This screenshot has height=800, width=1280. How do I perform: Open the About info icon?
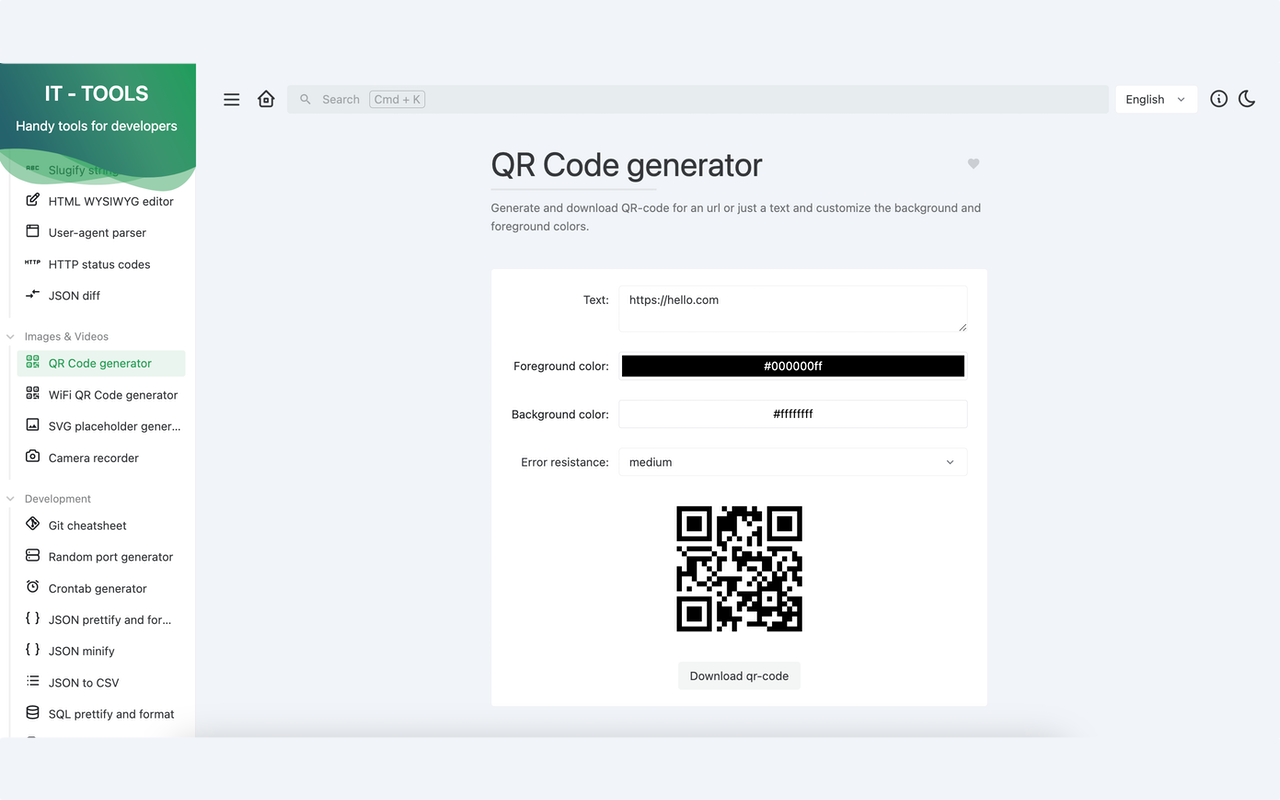1218,99
